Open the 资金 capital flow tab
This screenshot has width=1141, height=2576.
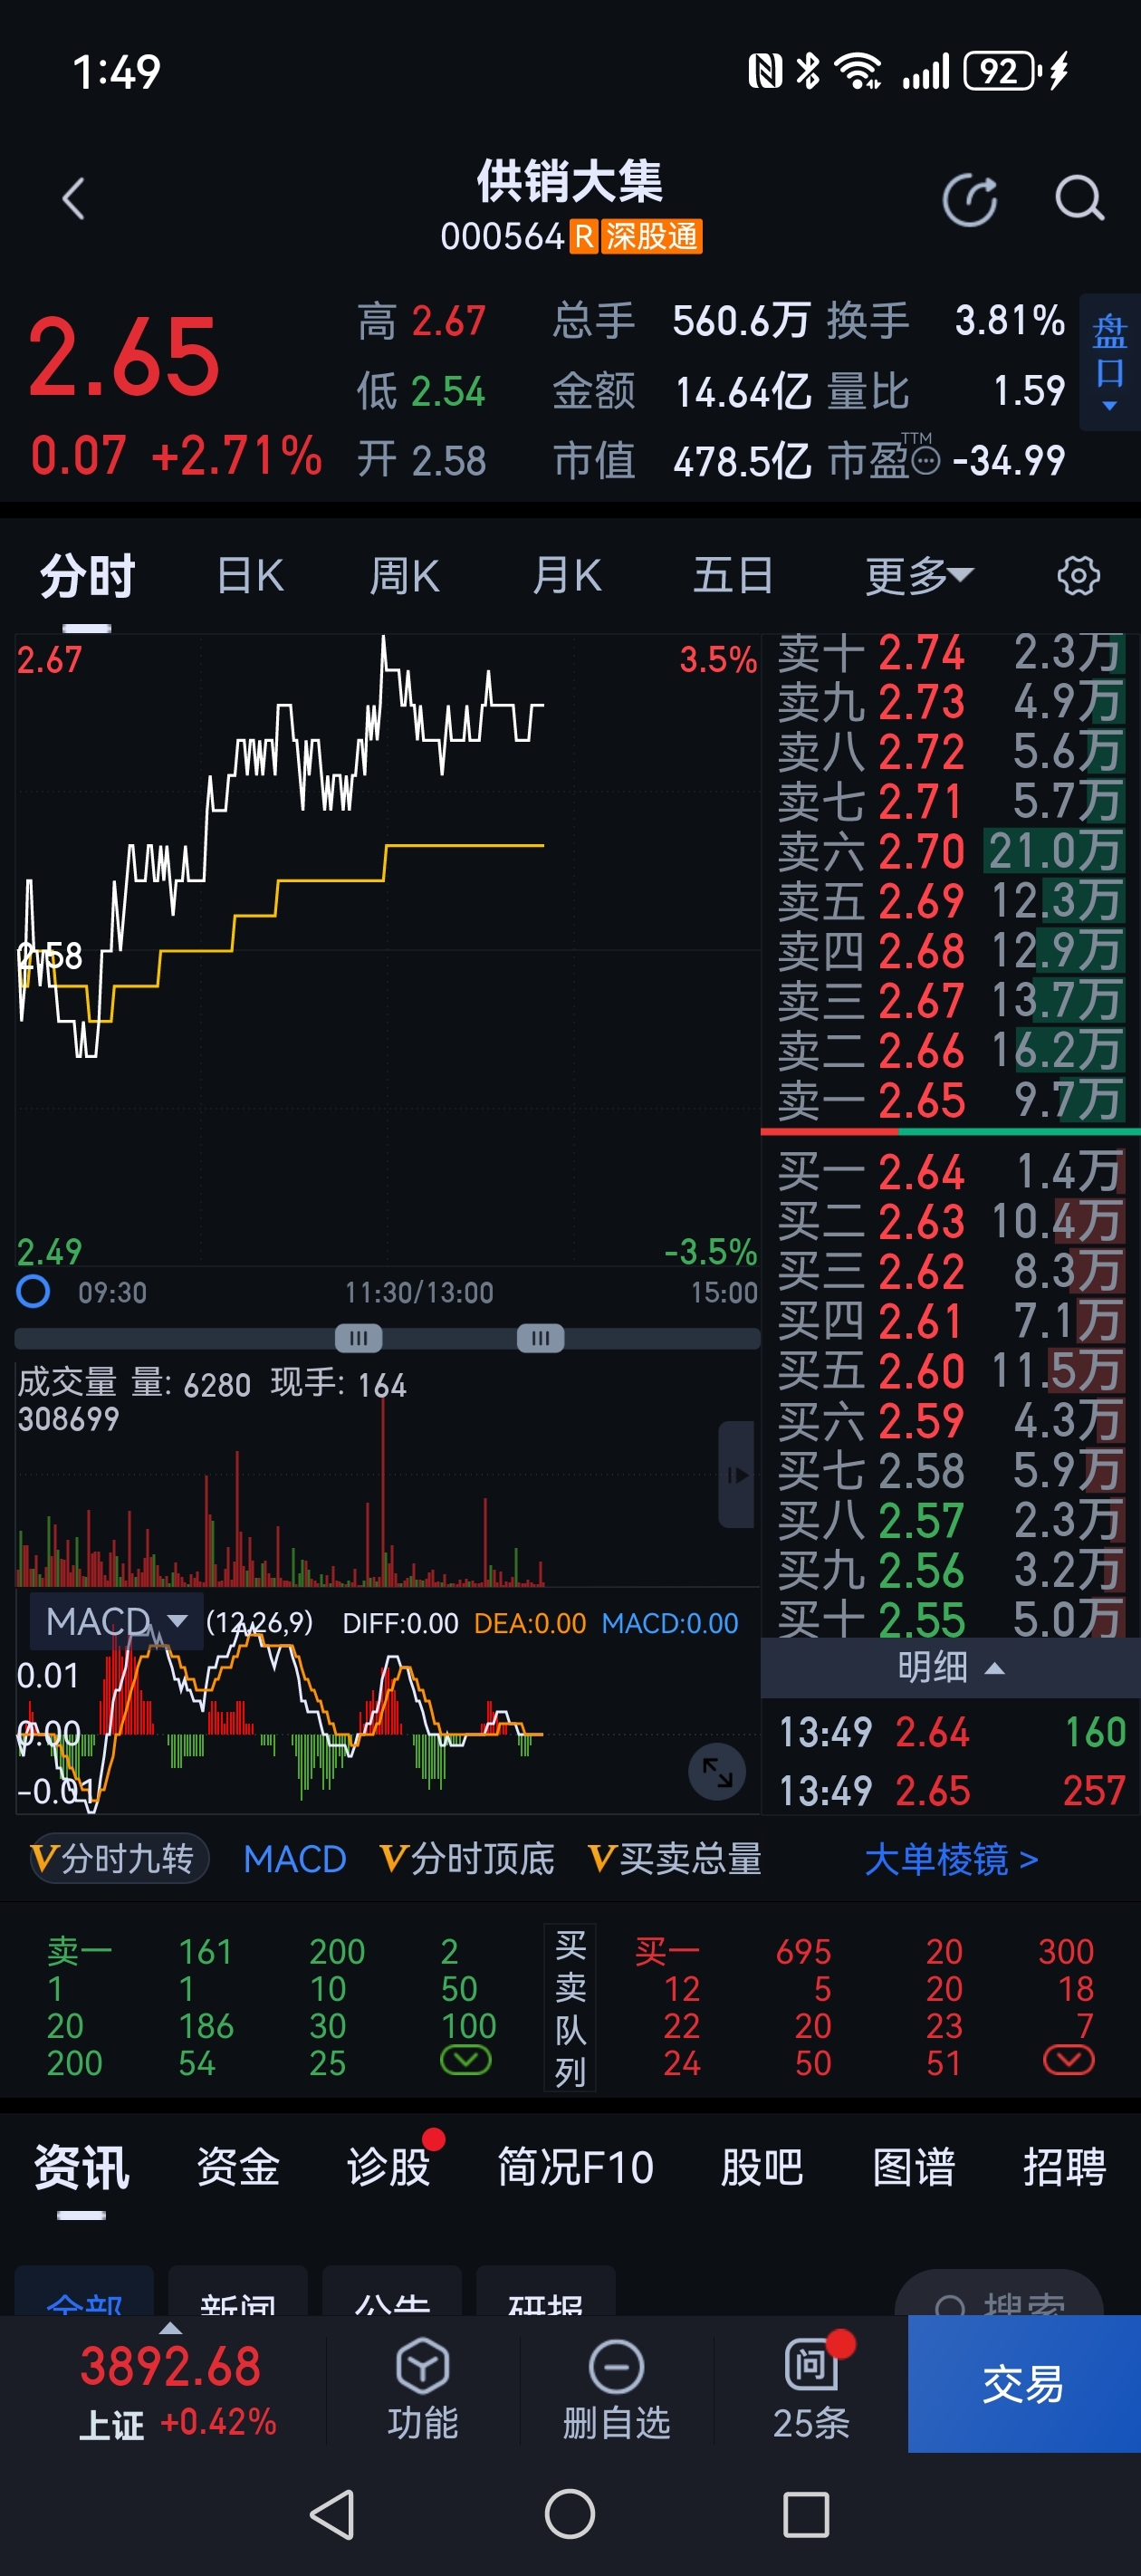[238, 2167]
